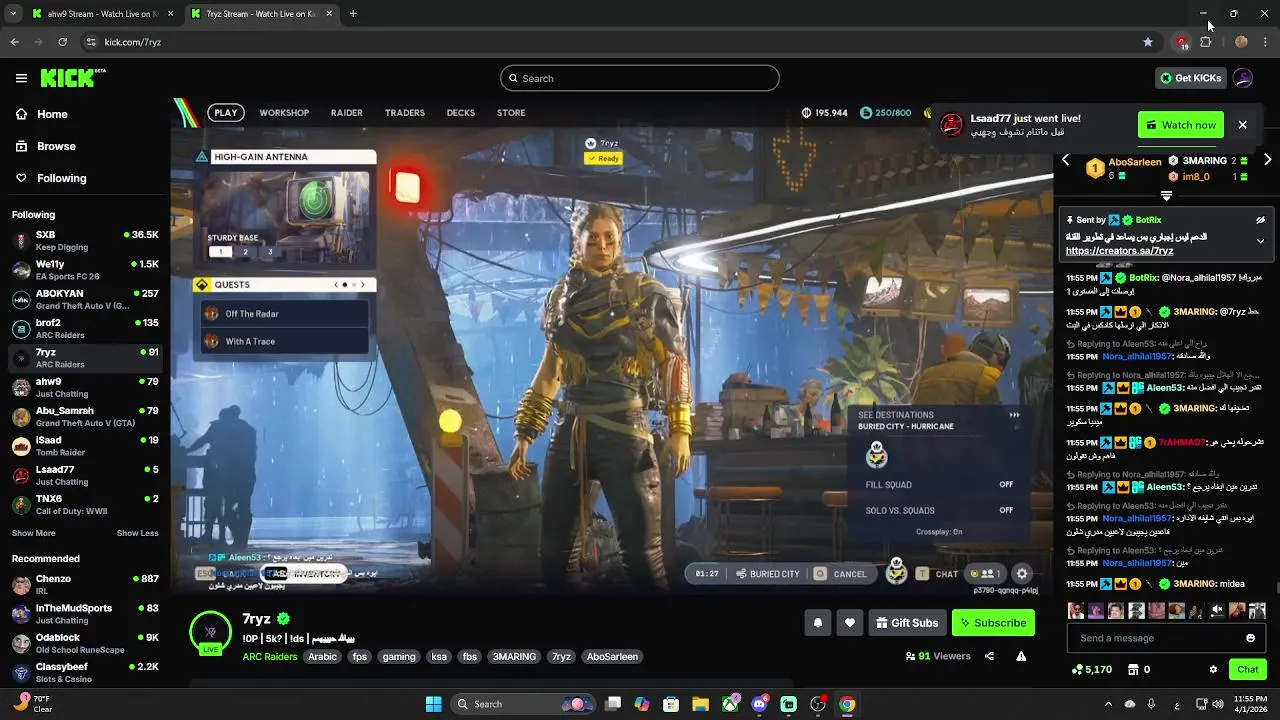Viewport: 1280px width, 720px height.
Task: Click Show More in Following list
Action: pos(34,533)
